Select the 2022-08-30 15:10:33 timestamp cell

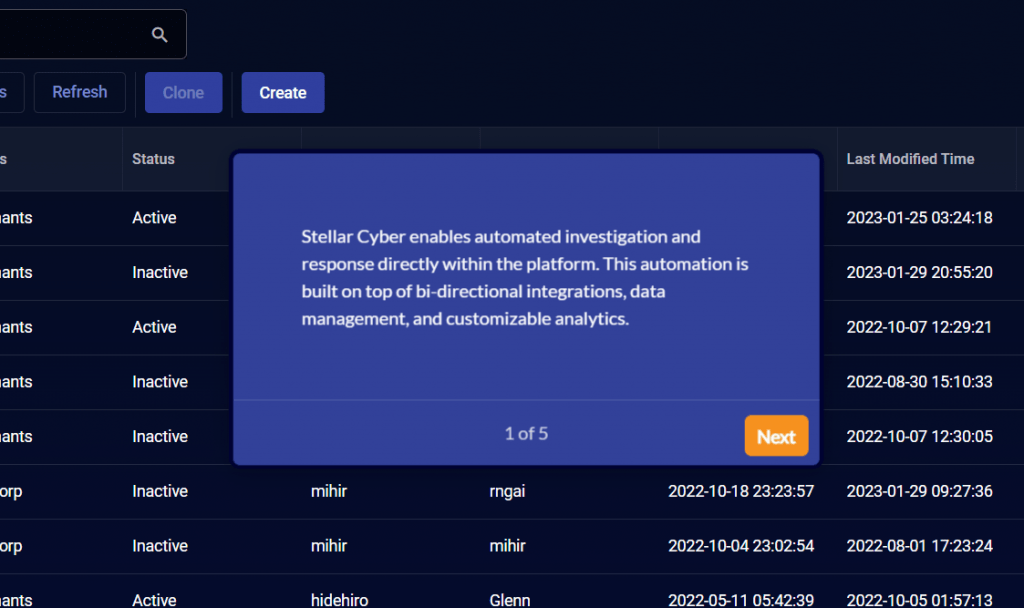click(919, 382)
